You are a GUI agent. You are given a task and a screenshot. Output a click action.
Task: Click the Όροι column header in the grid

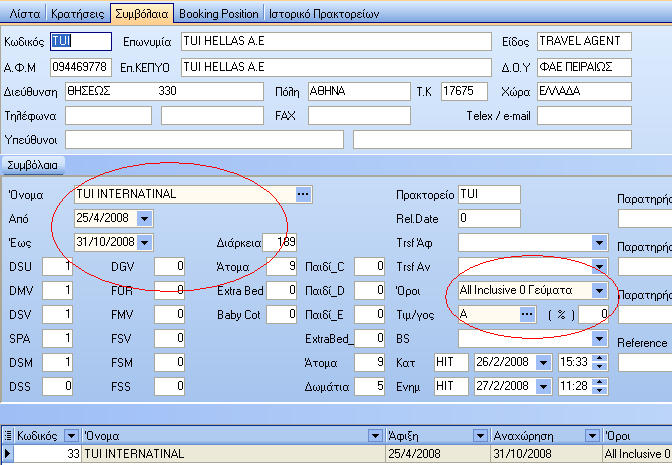[637, 436]
